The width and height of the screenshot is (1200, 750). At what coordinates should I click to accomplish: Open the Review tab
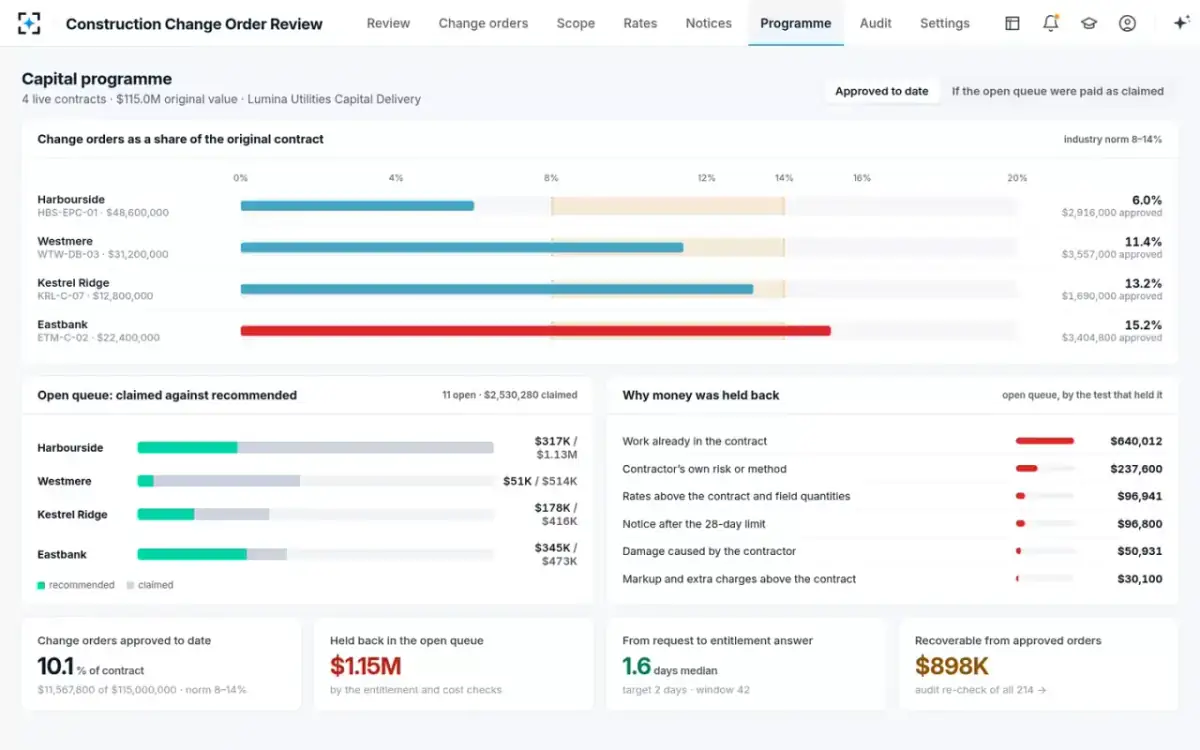[388, 23]
